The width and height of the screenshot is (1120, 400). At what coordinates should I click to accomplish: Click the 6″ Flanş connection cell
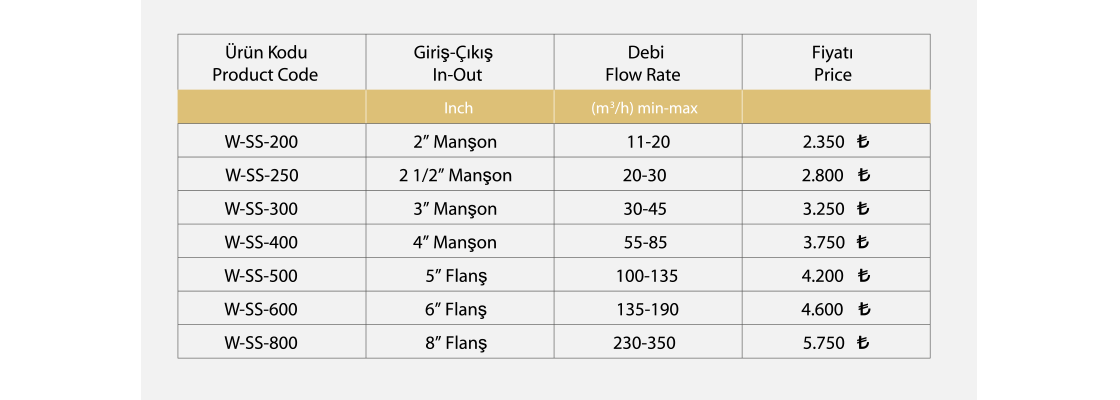click(x=455, y=310)
